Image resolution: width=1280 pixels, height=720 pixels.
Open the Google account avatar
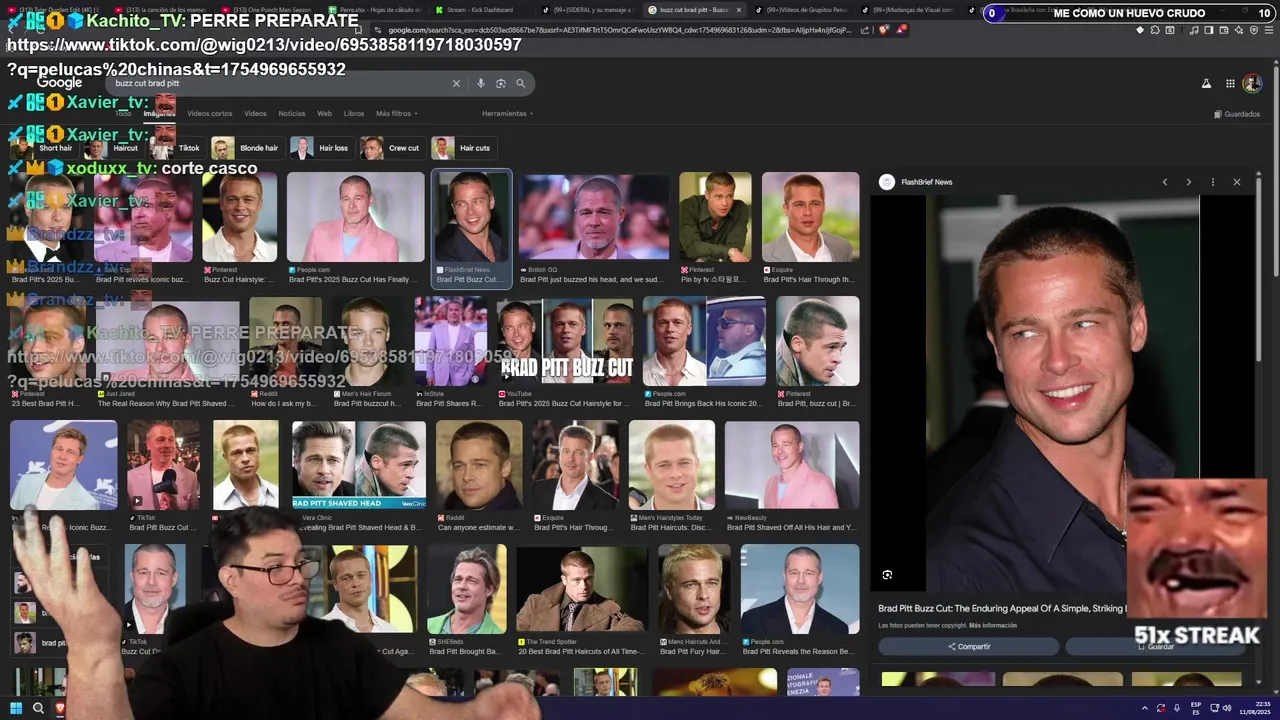coord(1252,84)
